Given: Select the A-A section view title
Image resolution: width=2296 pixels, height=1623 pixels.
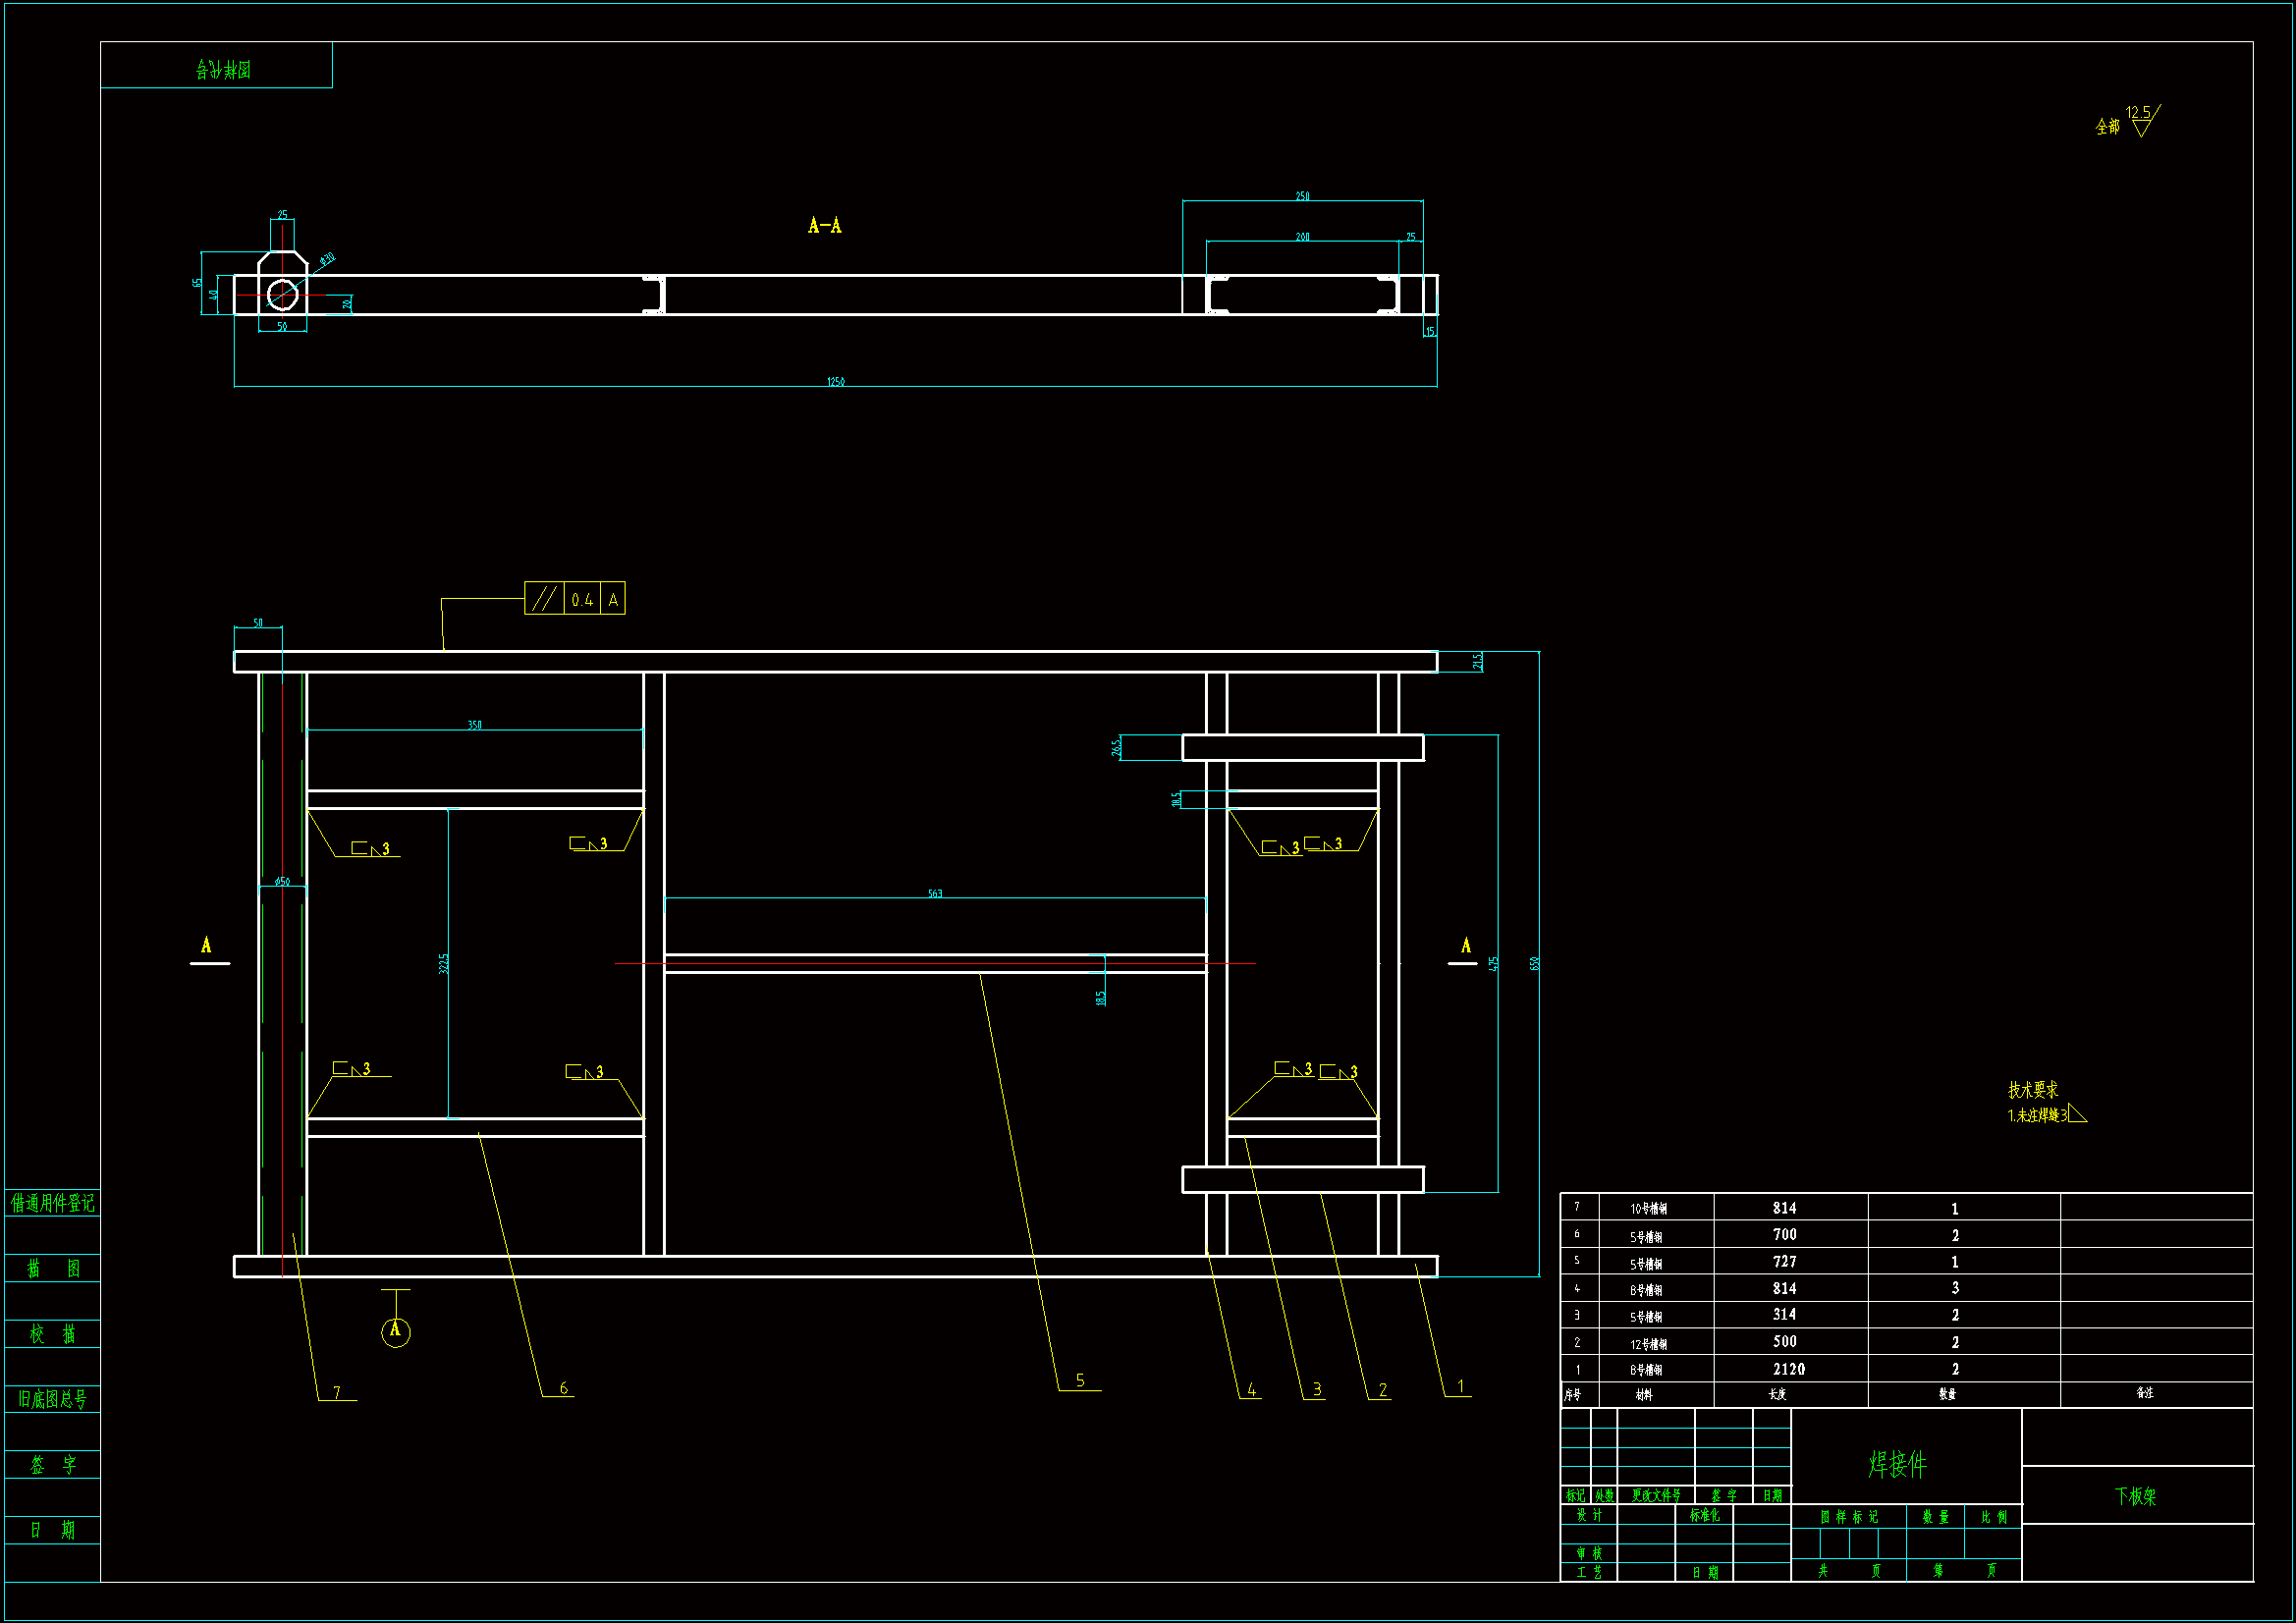Looking at the screenshot, I should 825,226.
